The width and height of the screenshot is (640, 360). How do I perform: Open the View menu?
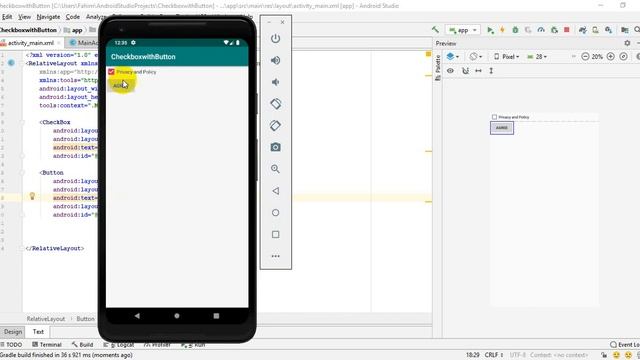click(x=24, y=17)
